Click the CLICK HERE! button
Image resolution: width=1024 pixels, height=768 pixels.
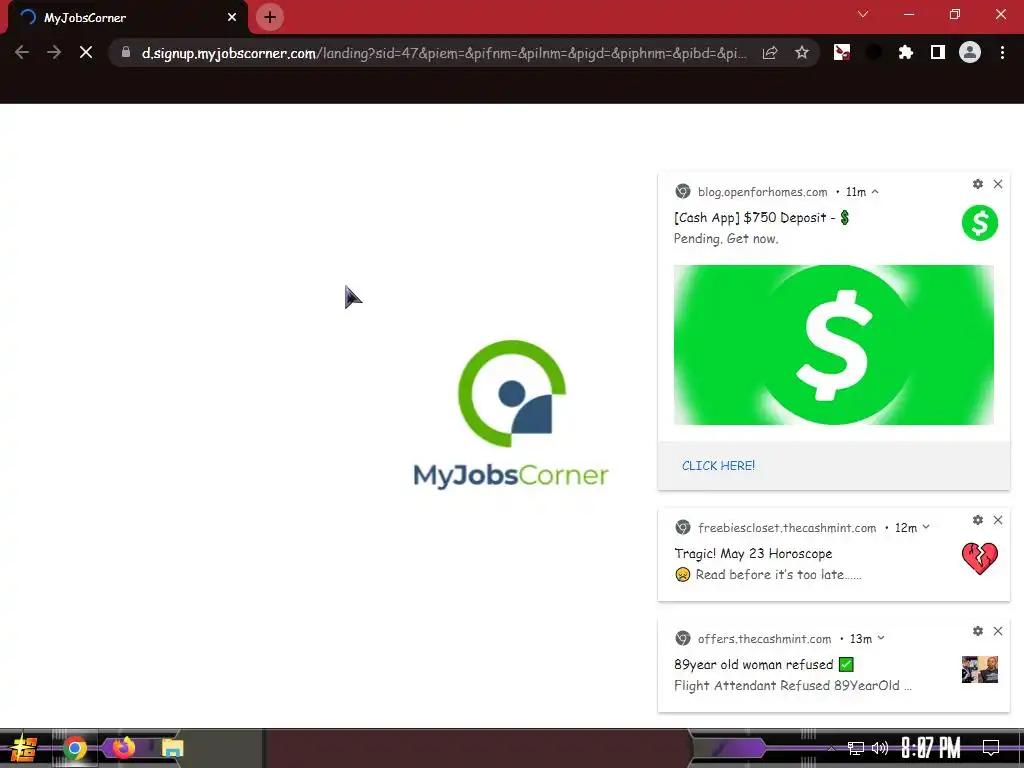[718, 466]
